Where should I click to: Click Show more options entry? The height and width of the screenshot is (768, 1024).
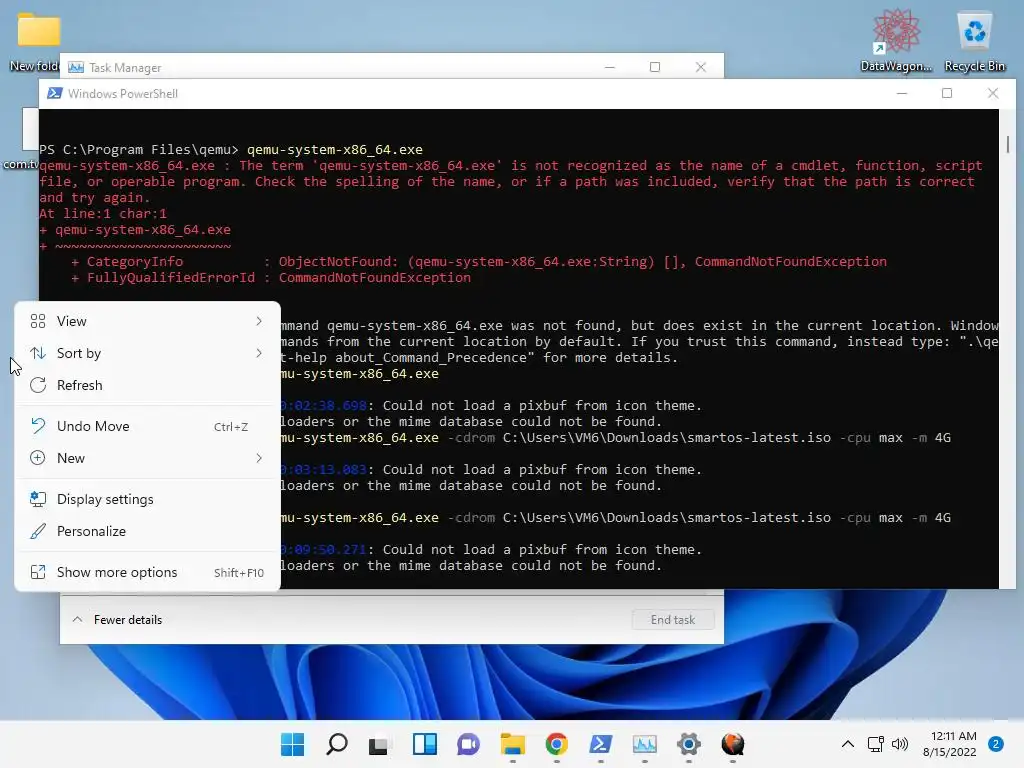click(x=148, y=573)
